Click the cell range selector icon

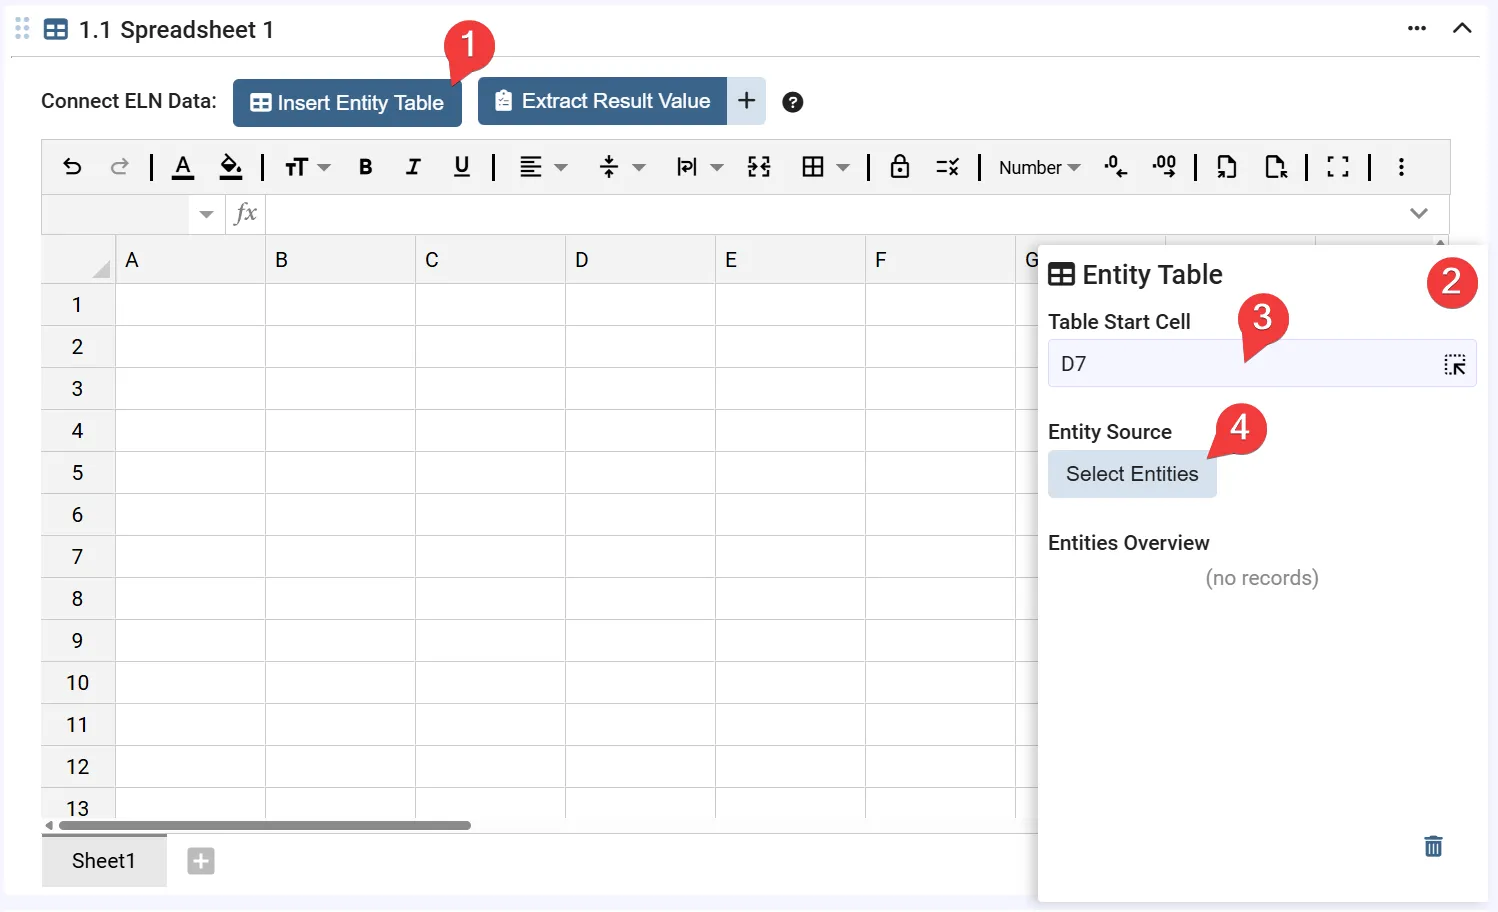coord(1454,365)
